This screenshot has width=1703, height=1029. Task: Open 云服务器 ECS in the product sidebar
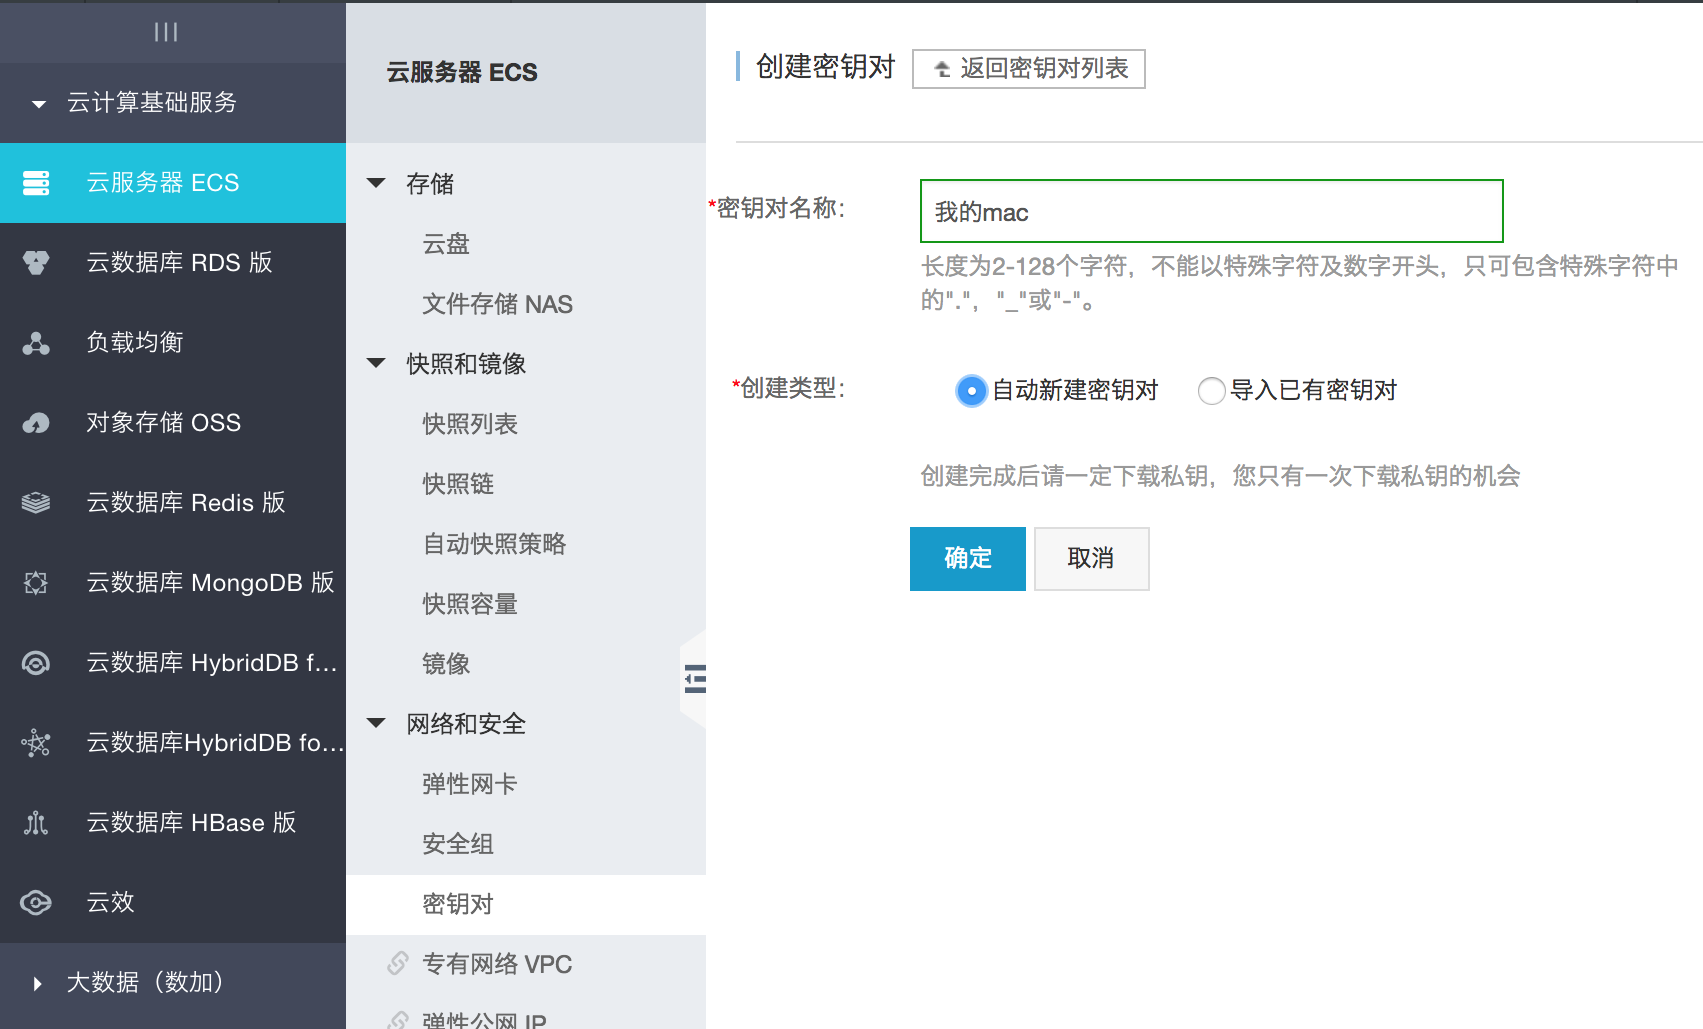173,183
